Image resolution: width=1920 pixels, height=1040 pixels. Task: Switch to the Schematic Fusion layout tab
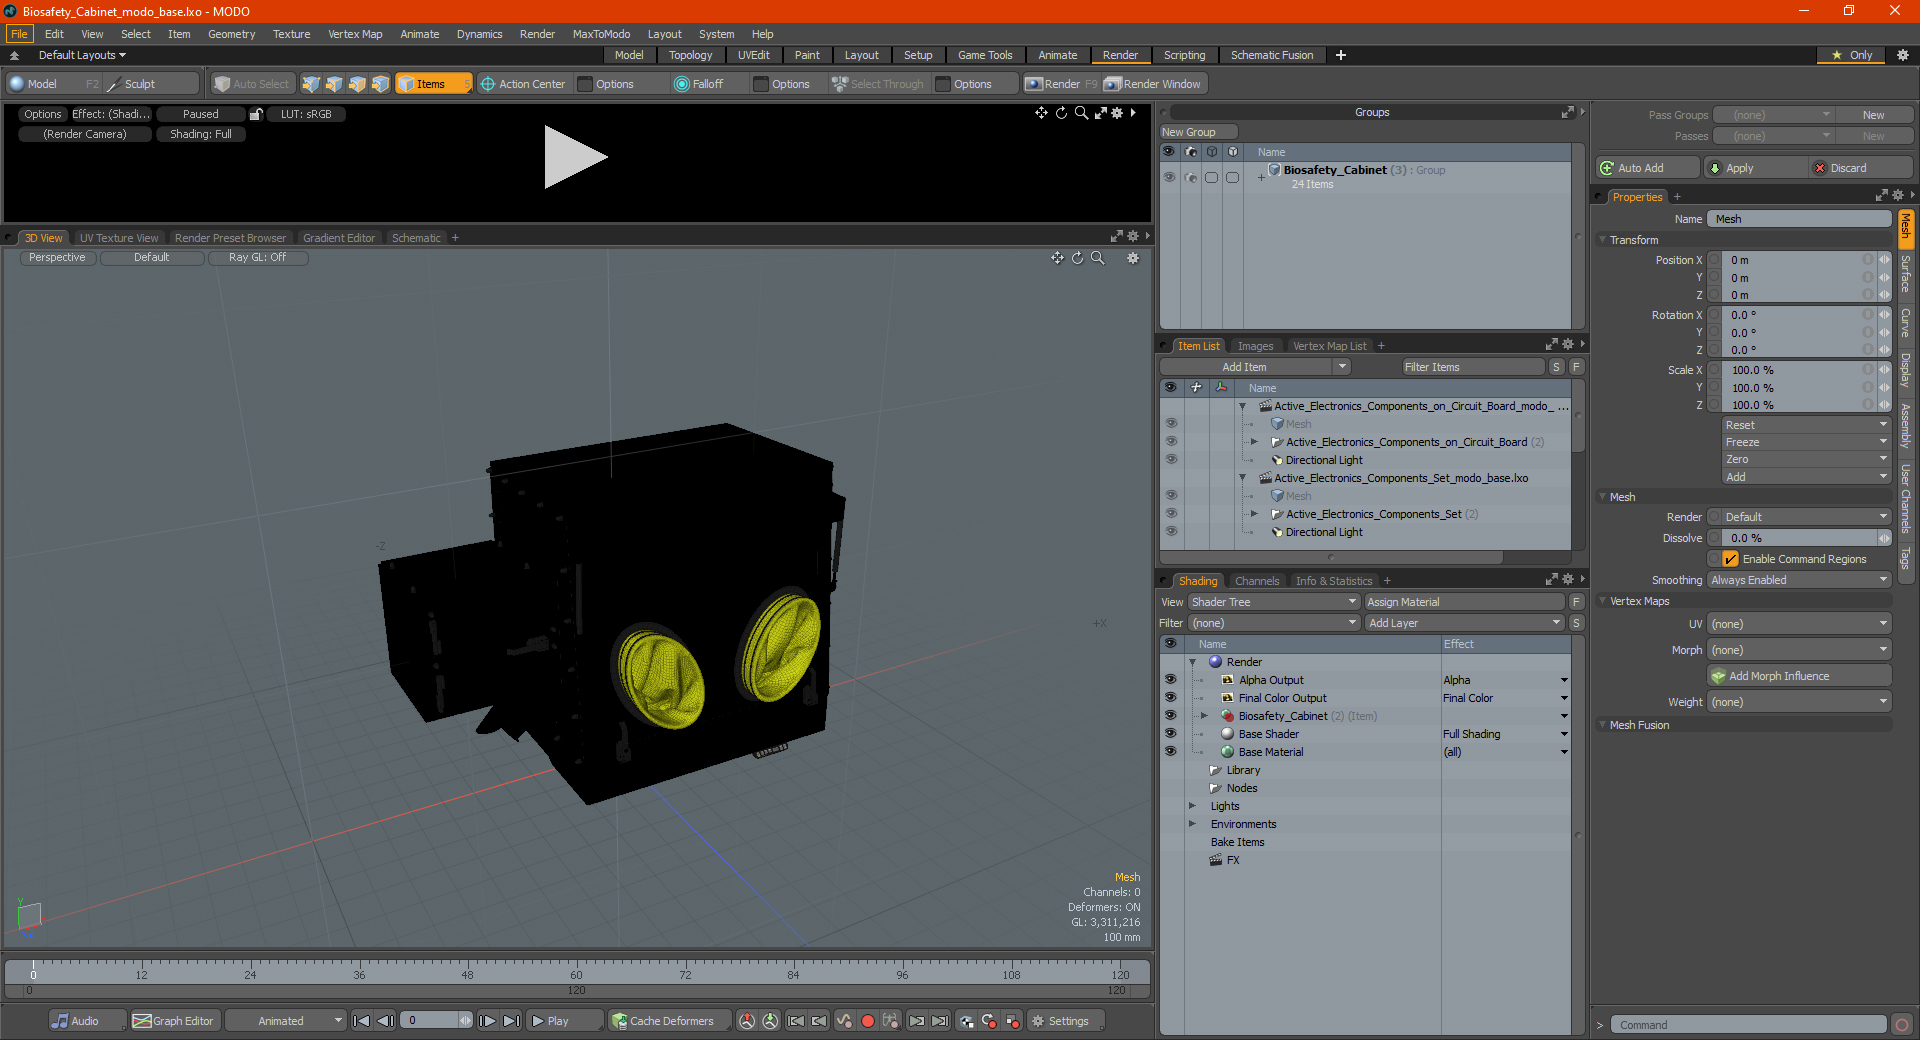(1272, 55)
